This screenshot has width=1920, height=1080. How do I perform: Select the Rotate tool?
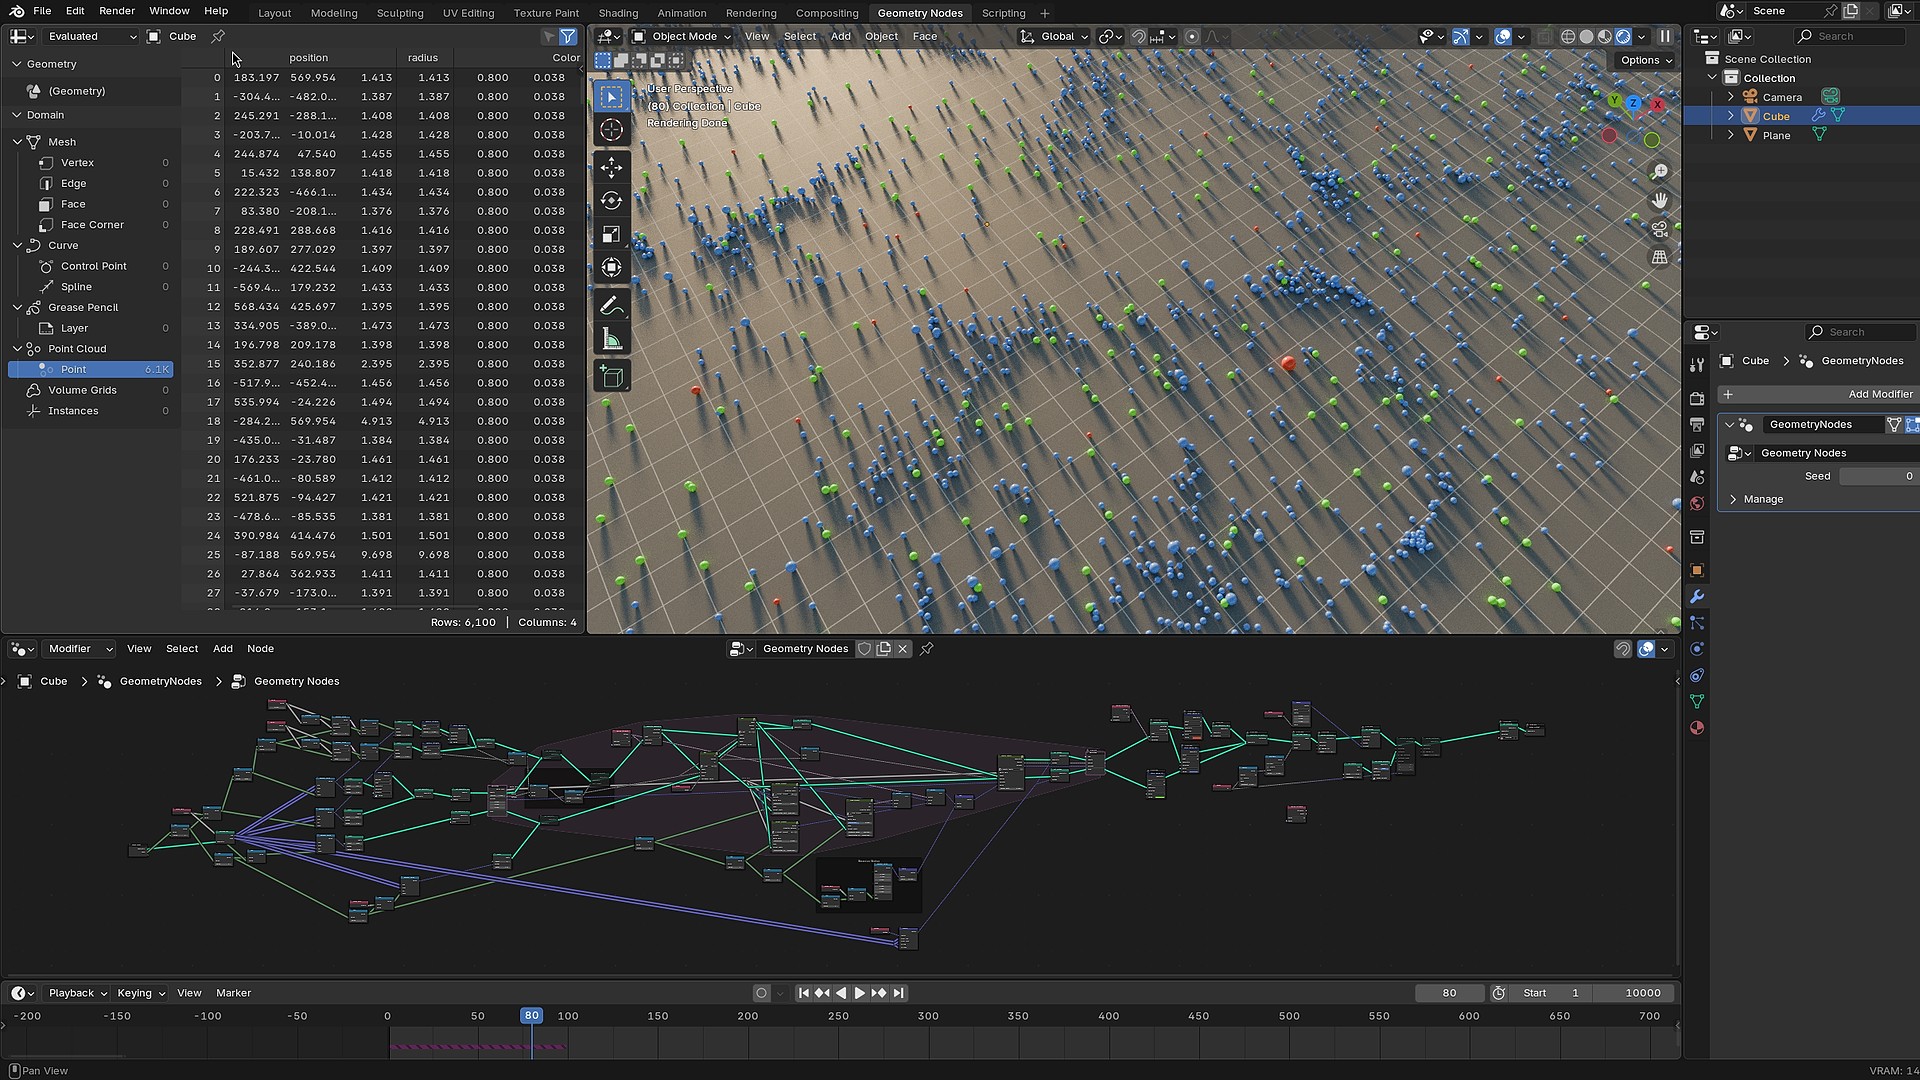click(x=611, y=201)
